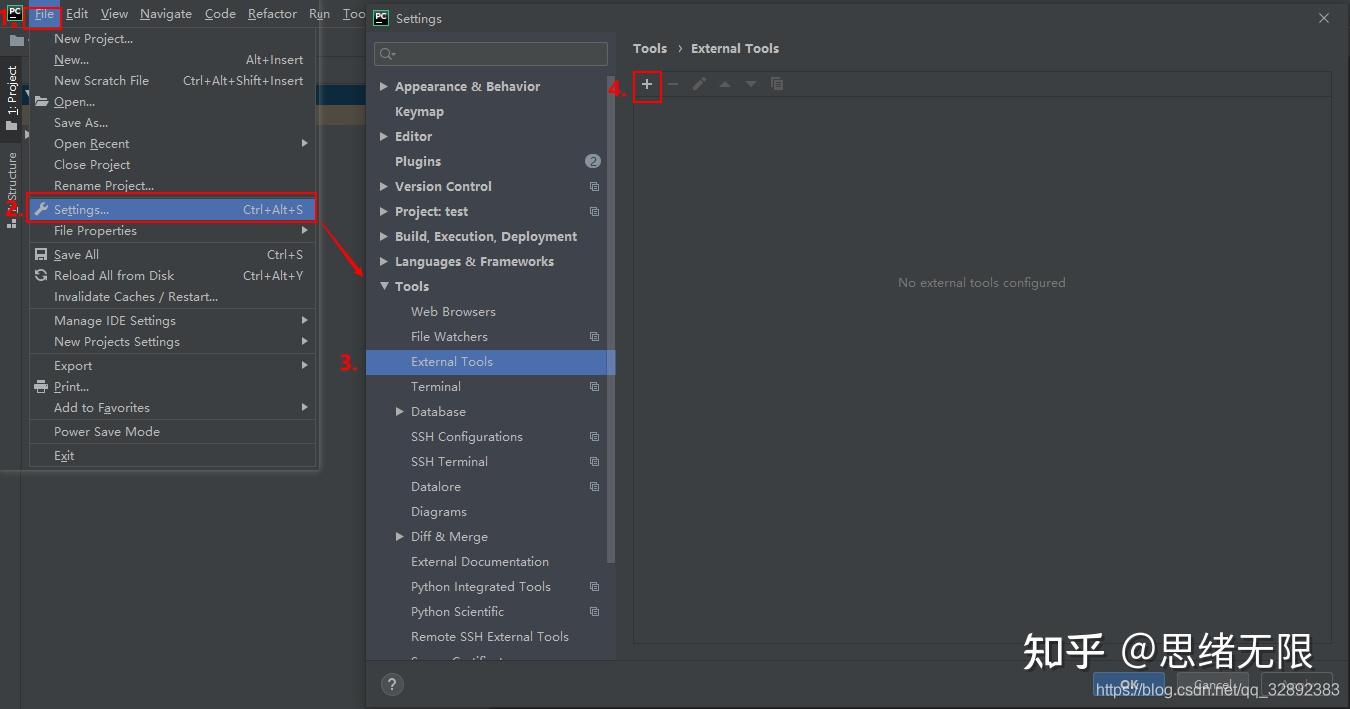
Task: Click the move up arrow icon
Action: click(725, 84)
